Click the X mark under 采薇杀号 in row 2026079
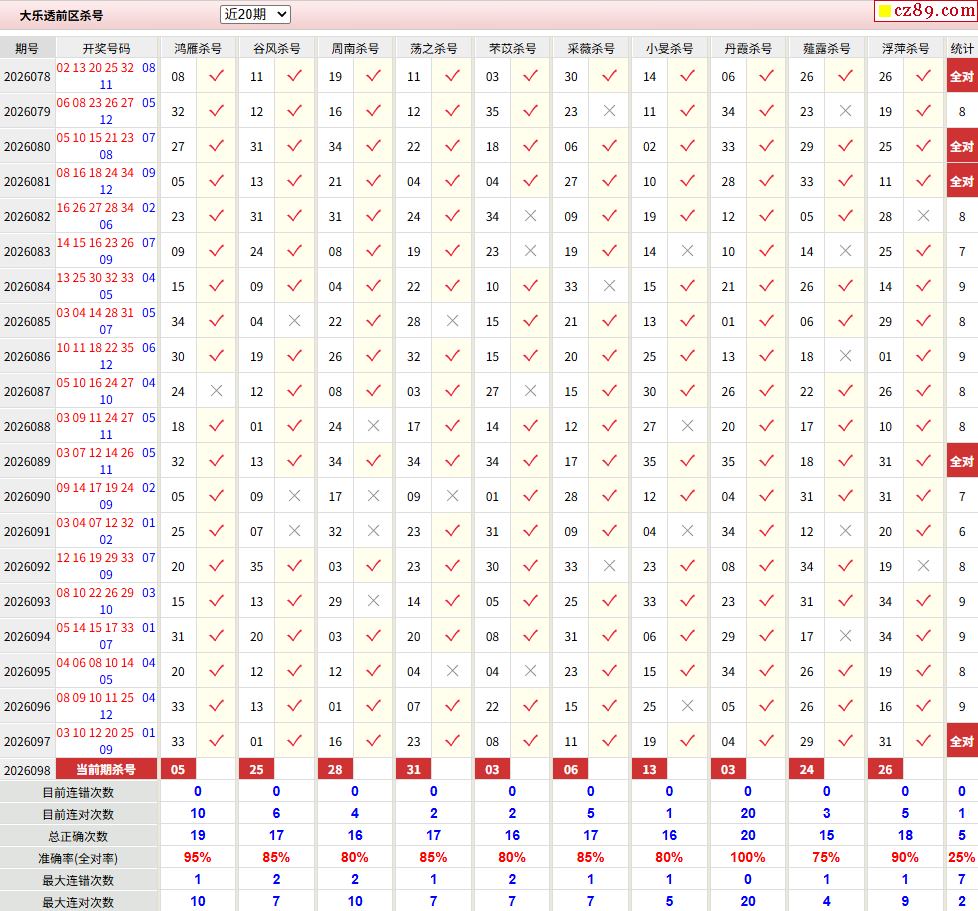978x911 pixels. point(609,111)
